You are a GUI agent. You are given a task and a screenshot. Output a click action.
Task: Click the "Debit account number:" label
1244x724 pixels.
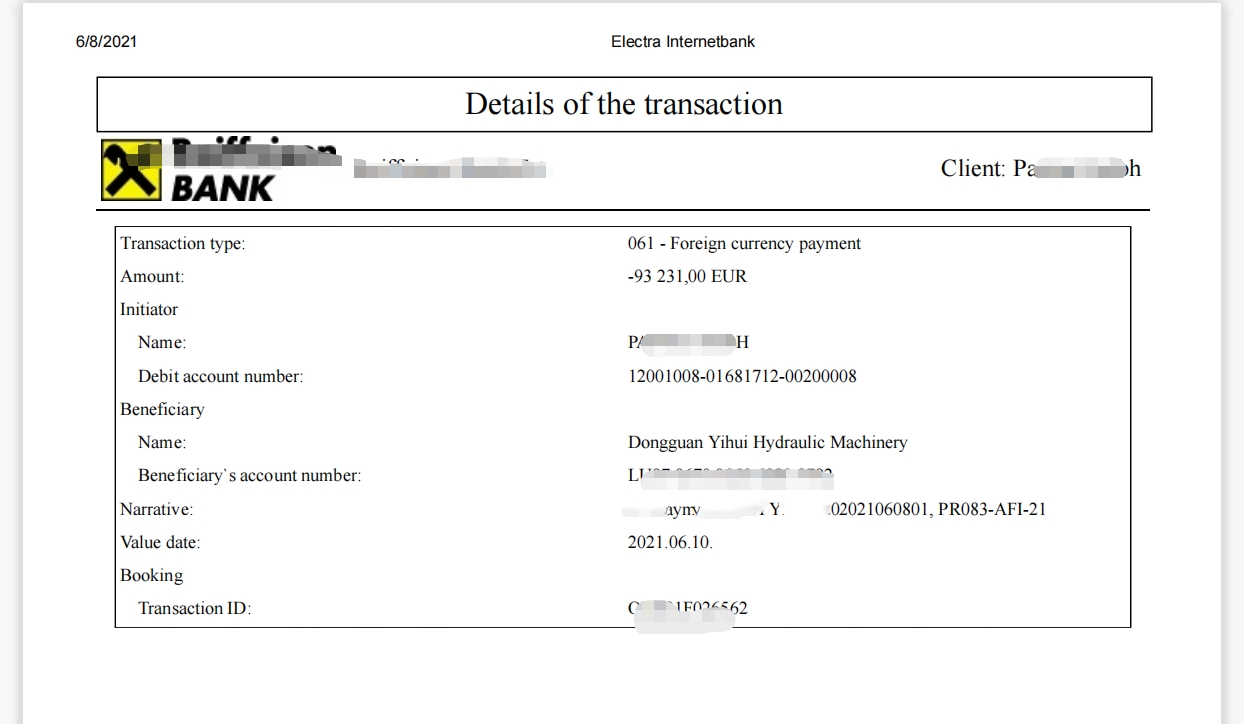[220, 377]
